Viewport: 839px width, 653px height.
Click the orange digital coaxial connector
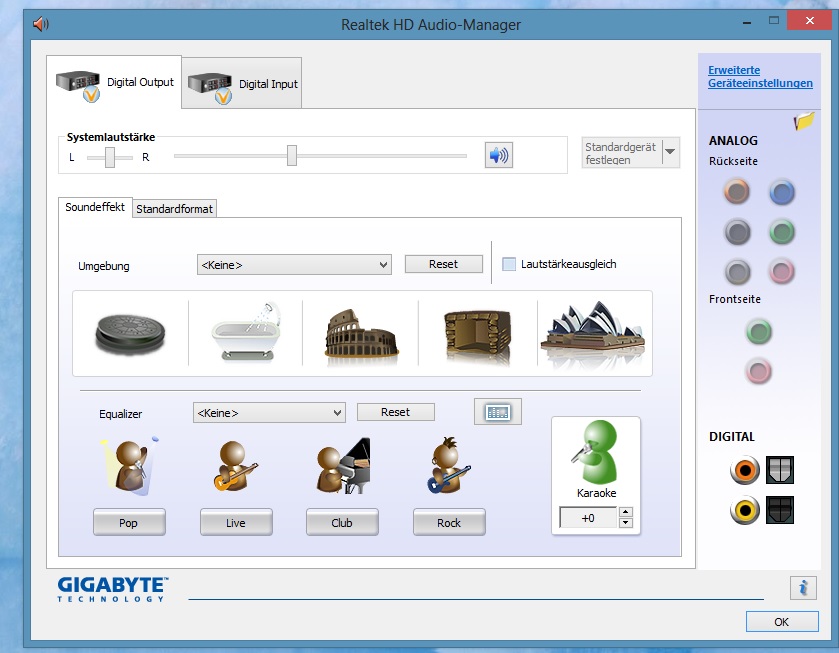click(745, 470)
